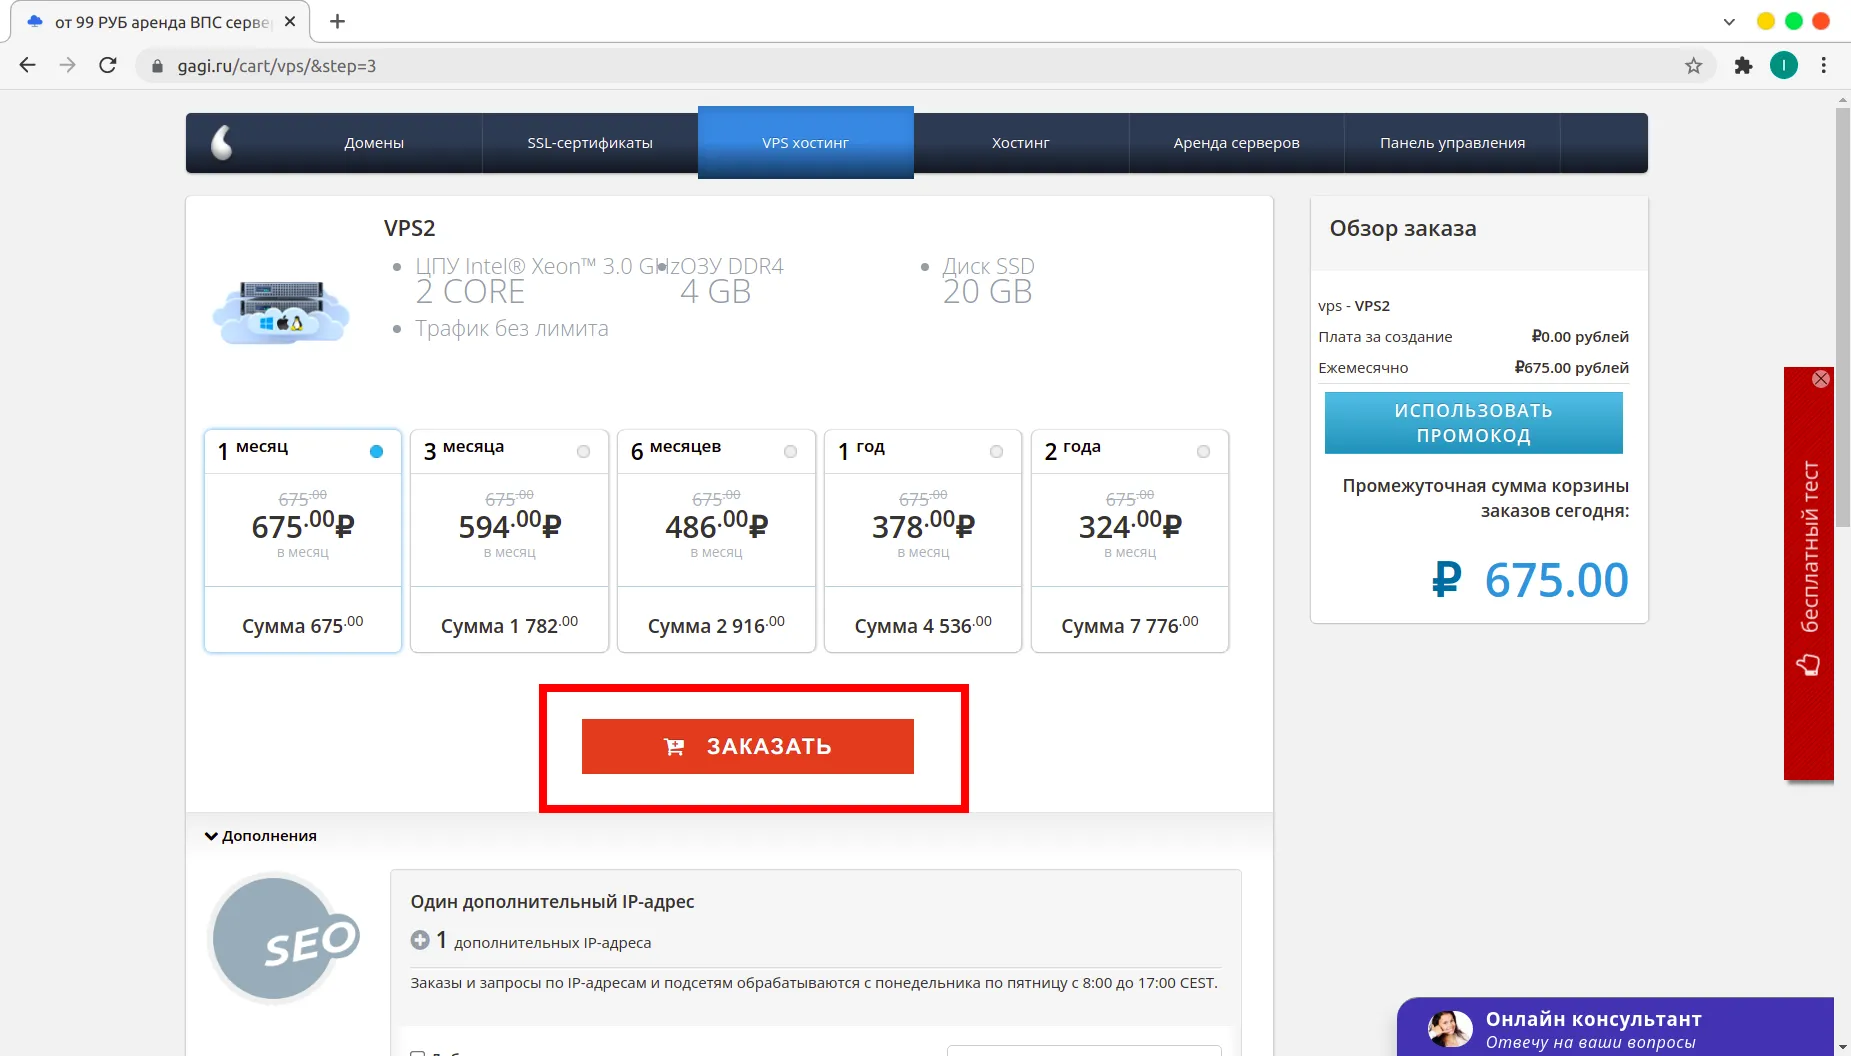
Task: Click the VPS server cloud image
Action: coord(281,312)
